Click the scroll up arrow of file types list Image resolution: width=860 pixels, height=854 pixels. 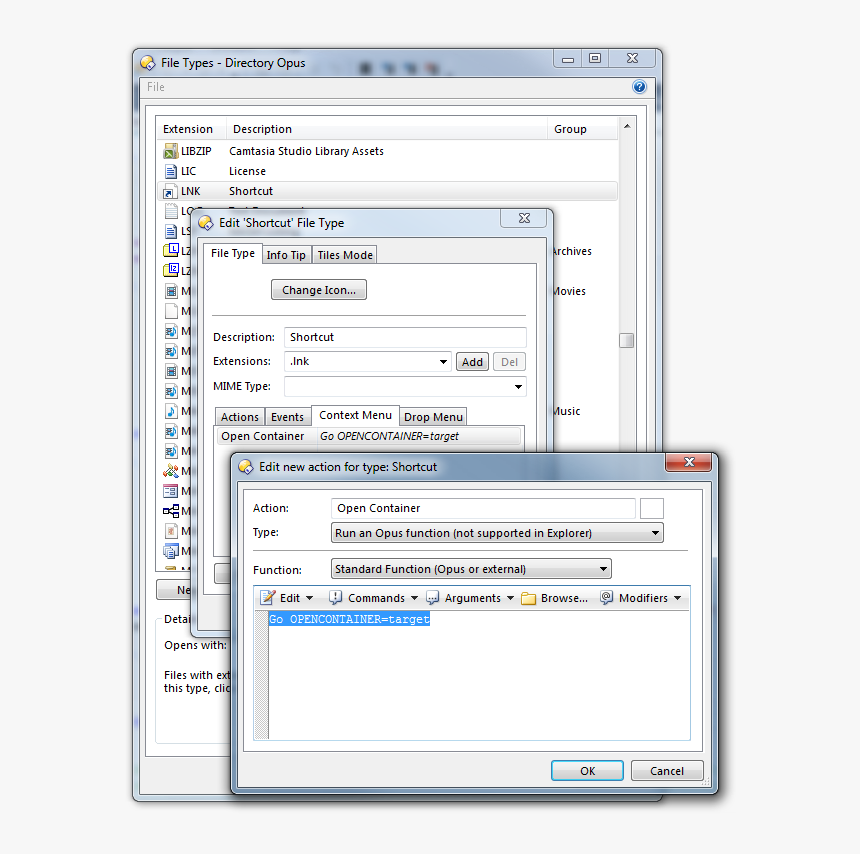(x=627, y=126)
